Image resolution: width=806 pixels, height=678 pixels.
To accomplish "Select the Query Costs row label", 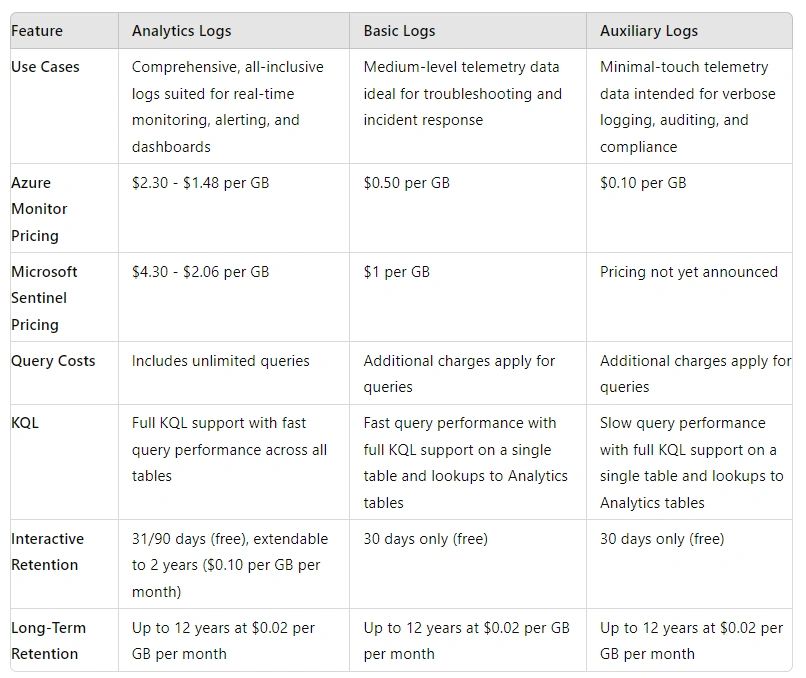I will coord(53,361).
